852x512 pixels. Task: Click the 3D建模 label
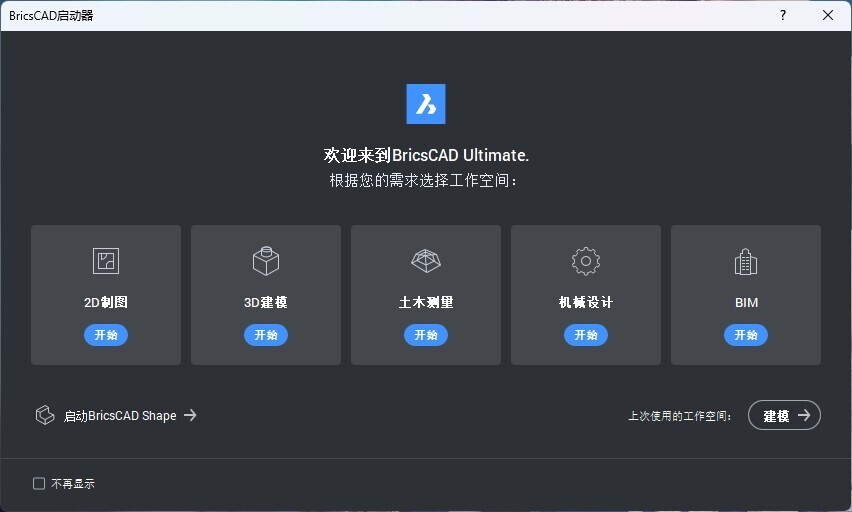point(266,302)
